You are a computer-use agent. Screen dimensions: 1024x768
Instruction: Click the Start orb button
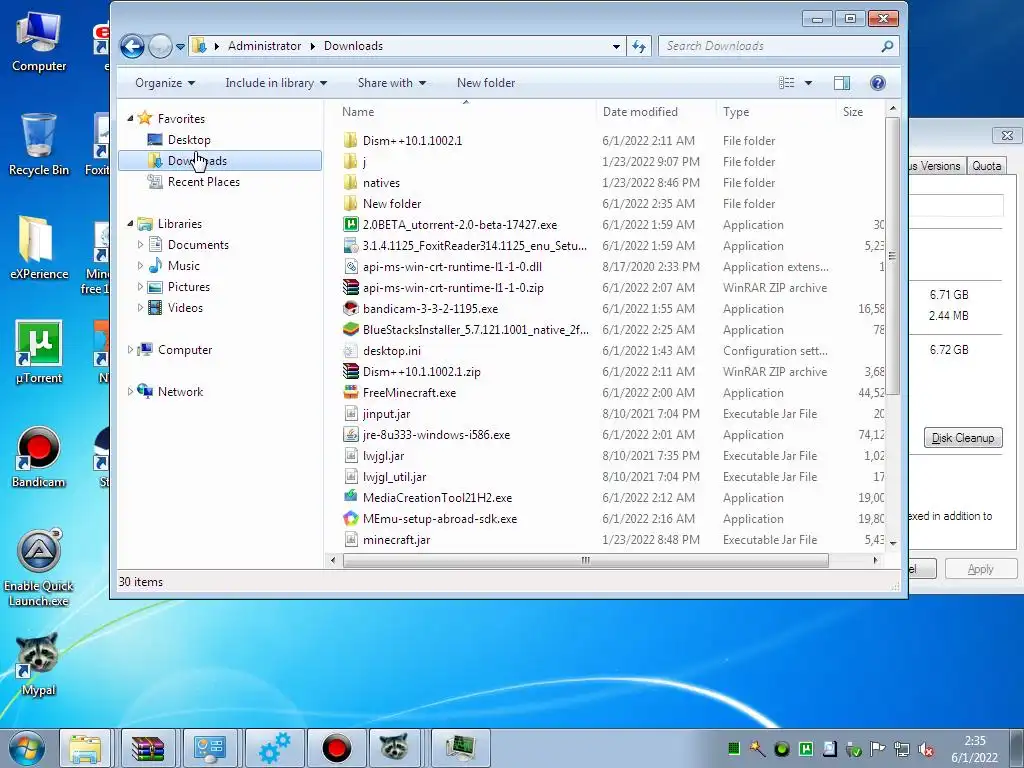pos(26,748)
